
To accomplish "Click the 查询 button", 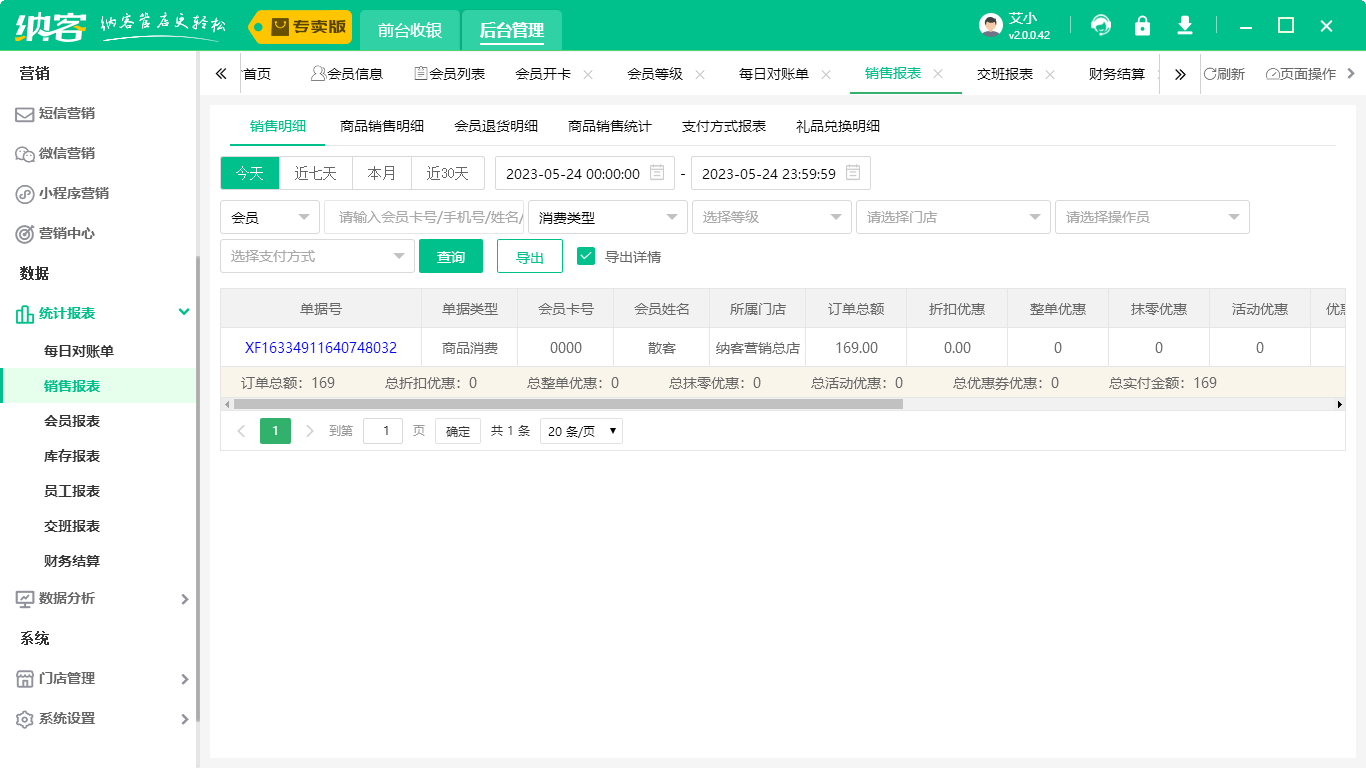I will click(x=451, y=256).
